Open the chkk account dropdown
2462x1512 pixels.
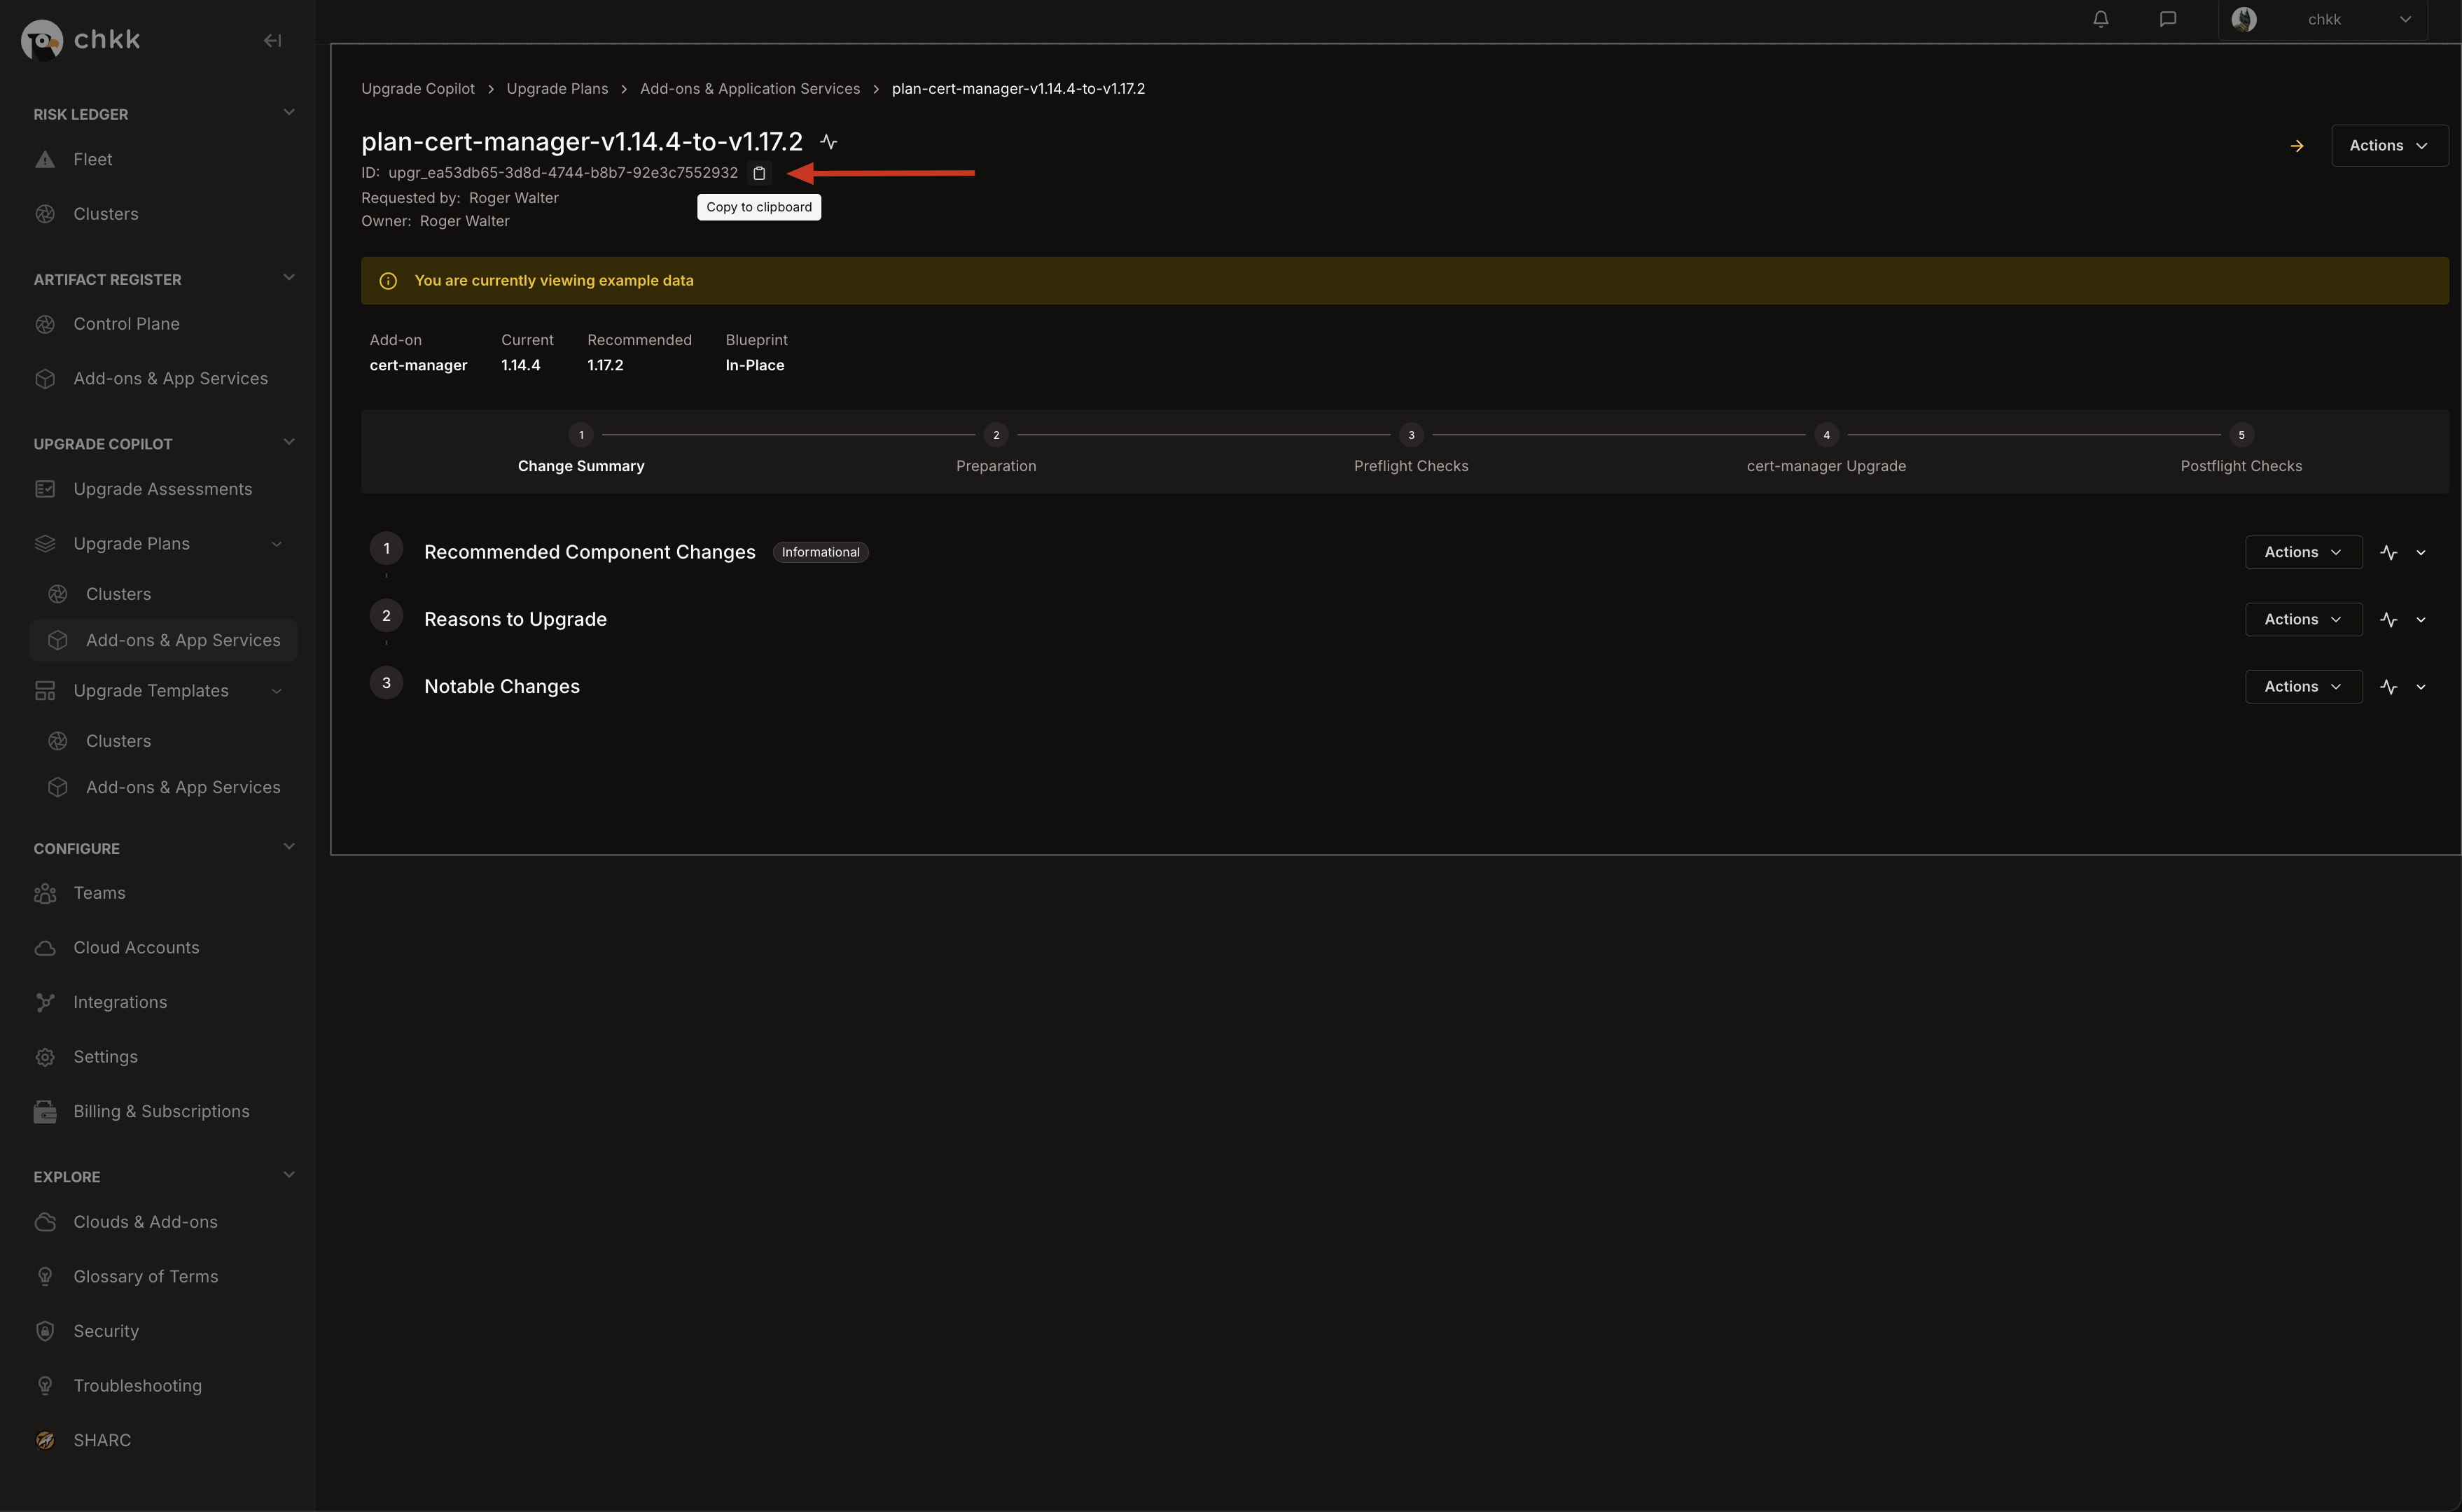(2323, 20)
